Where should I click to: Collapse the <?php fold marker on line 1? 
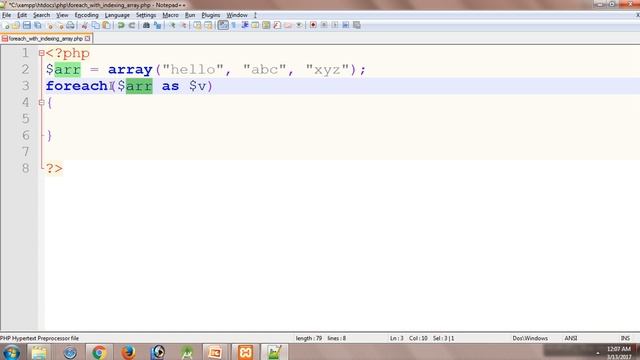(x=41, y=53)
